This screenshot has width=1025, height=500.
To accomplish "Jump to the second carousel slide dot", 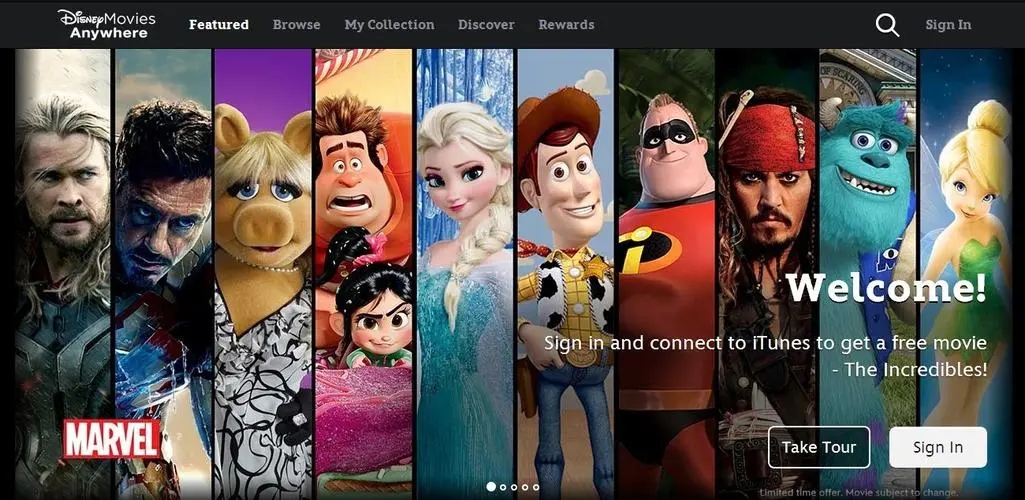I will click(503, 487).
